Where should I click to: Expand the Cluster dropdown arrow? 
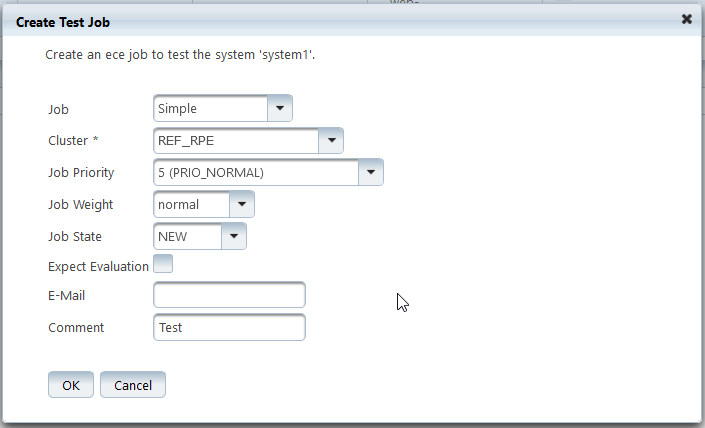tap(331, 140)
